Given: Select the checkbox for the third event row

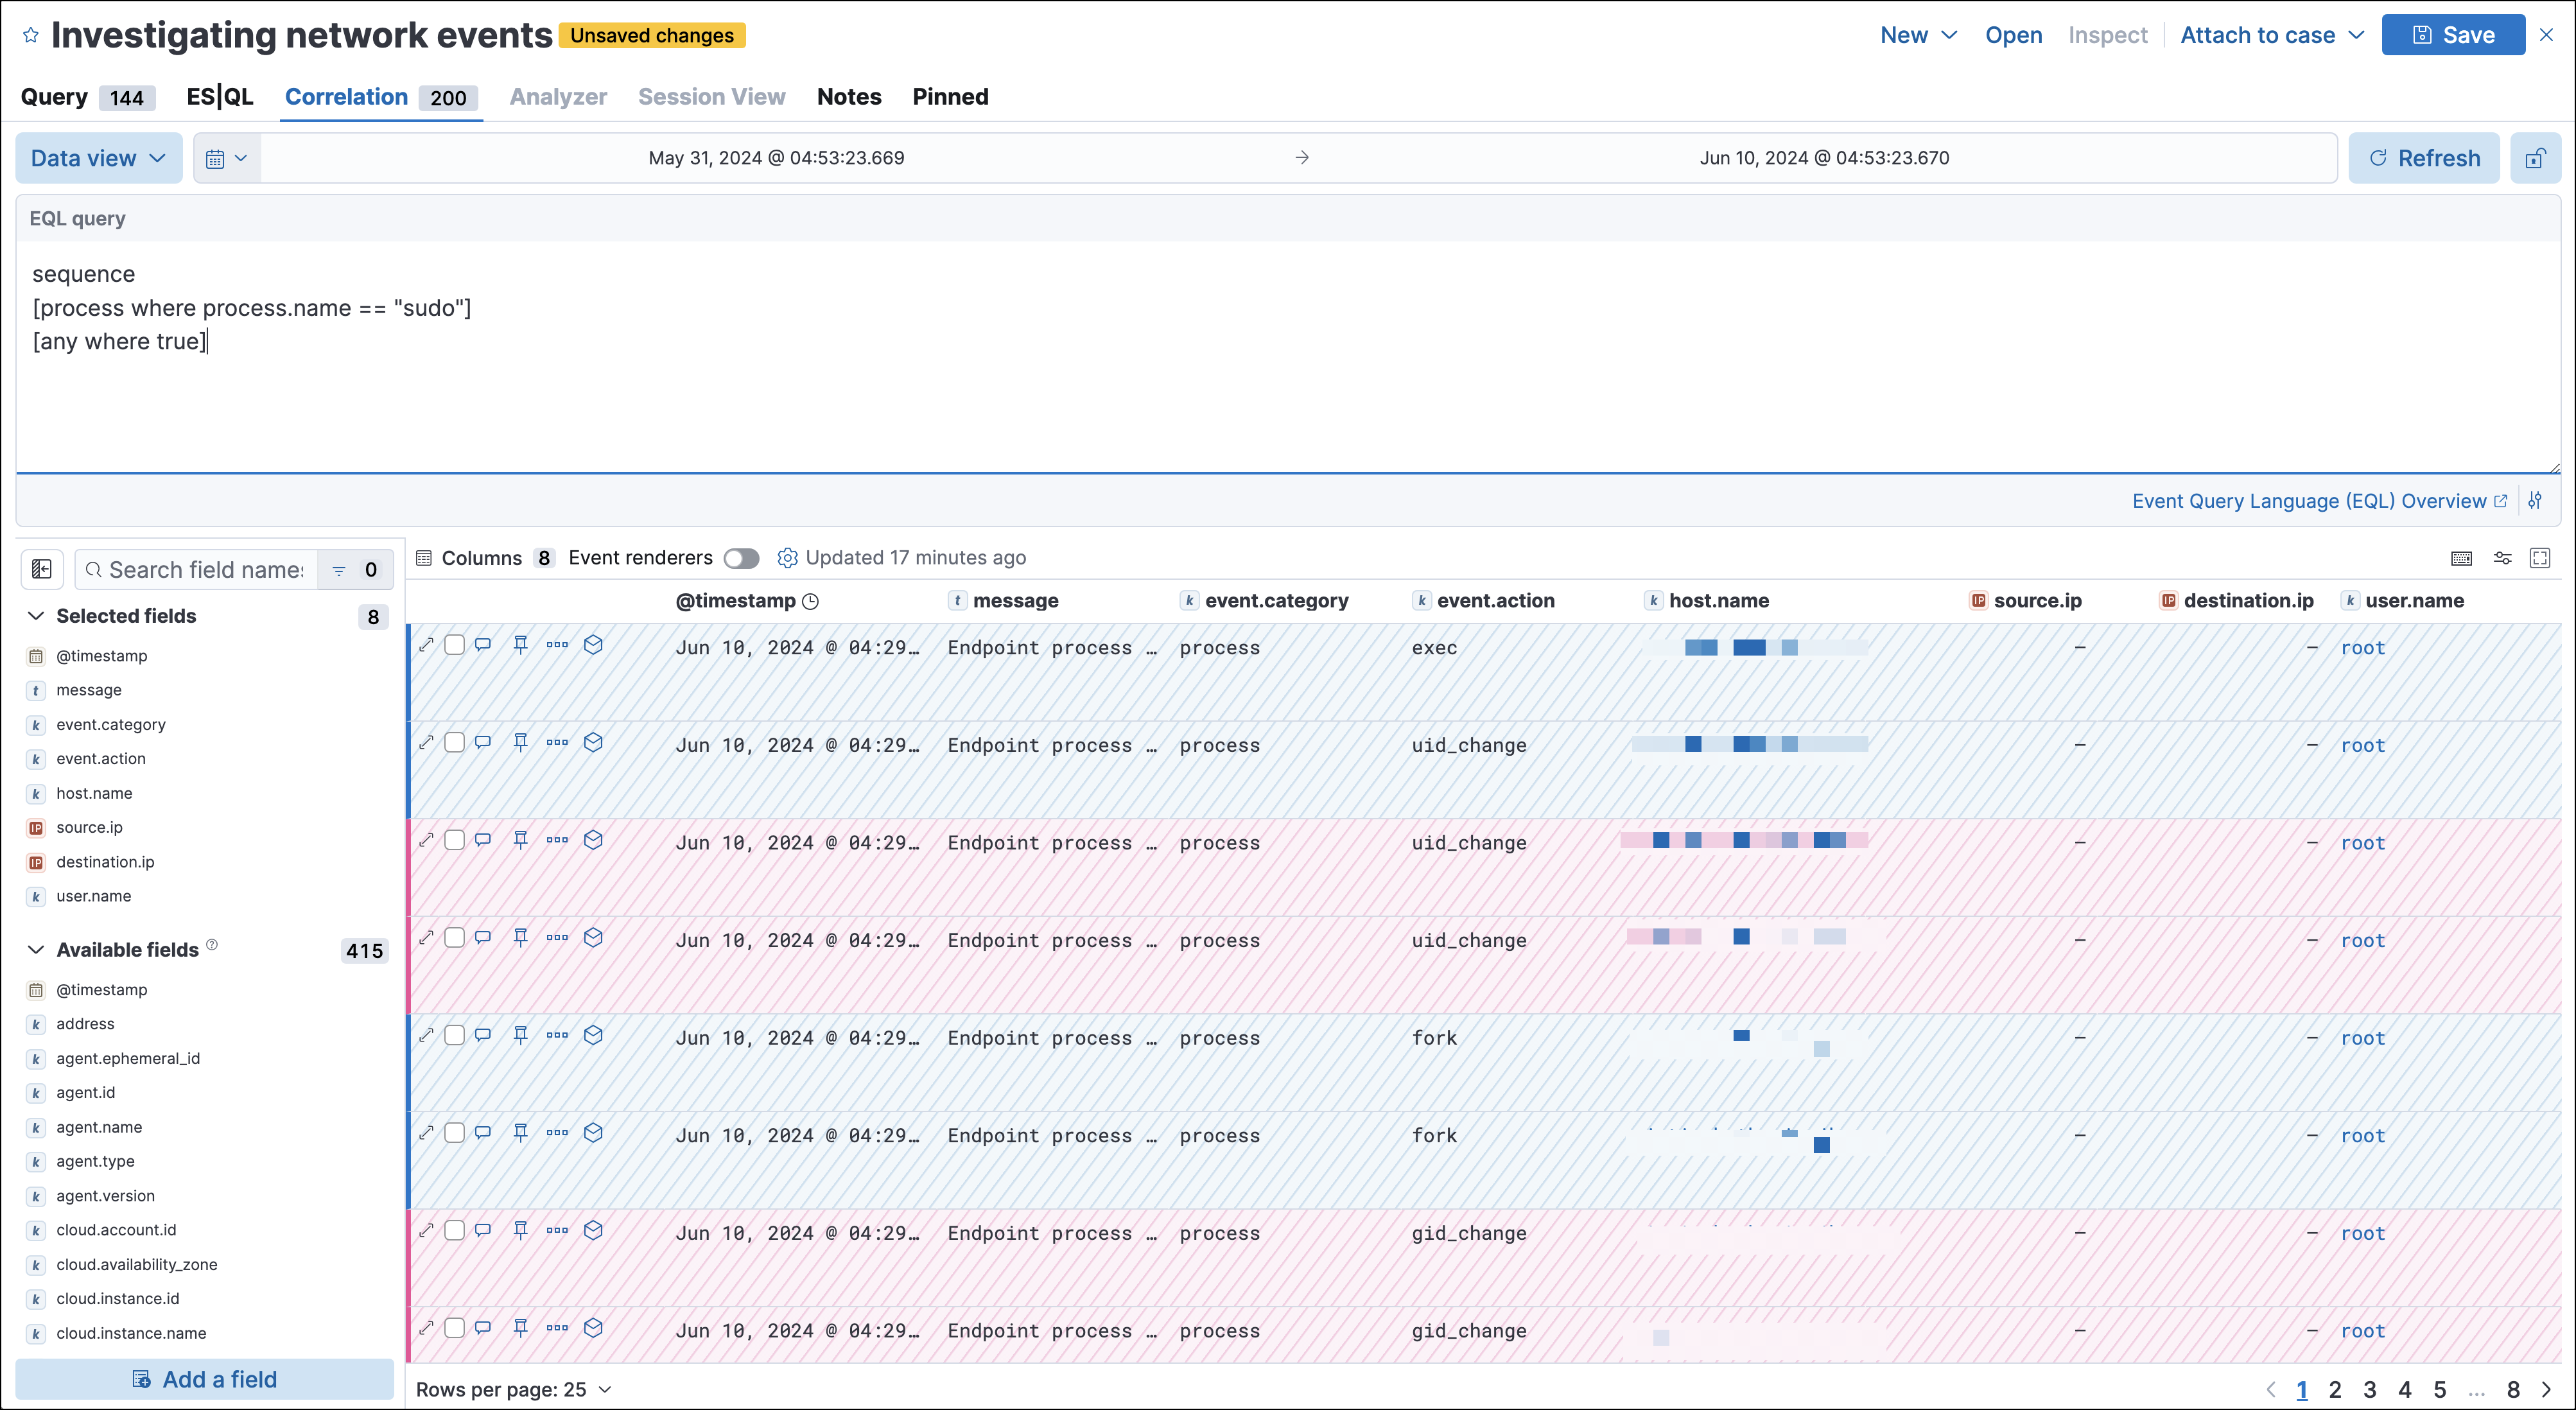Looking at the screenshot, I should (x=455, y=840).
